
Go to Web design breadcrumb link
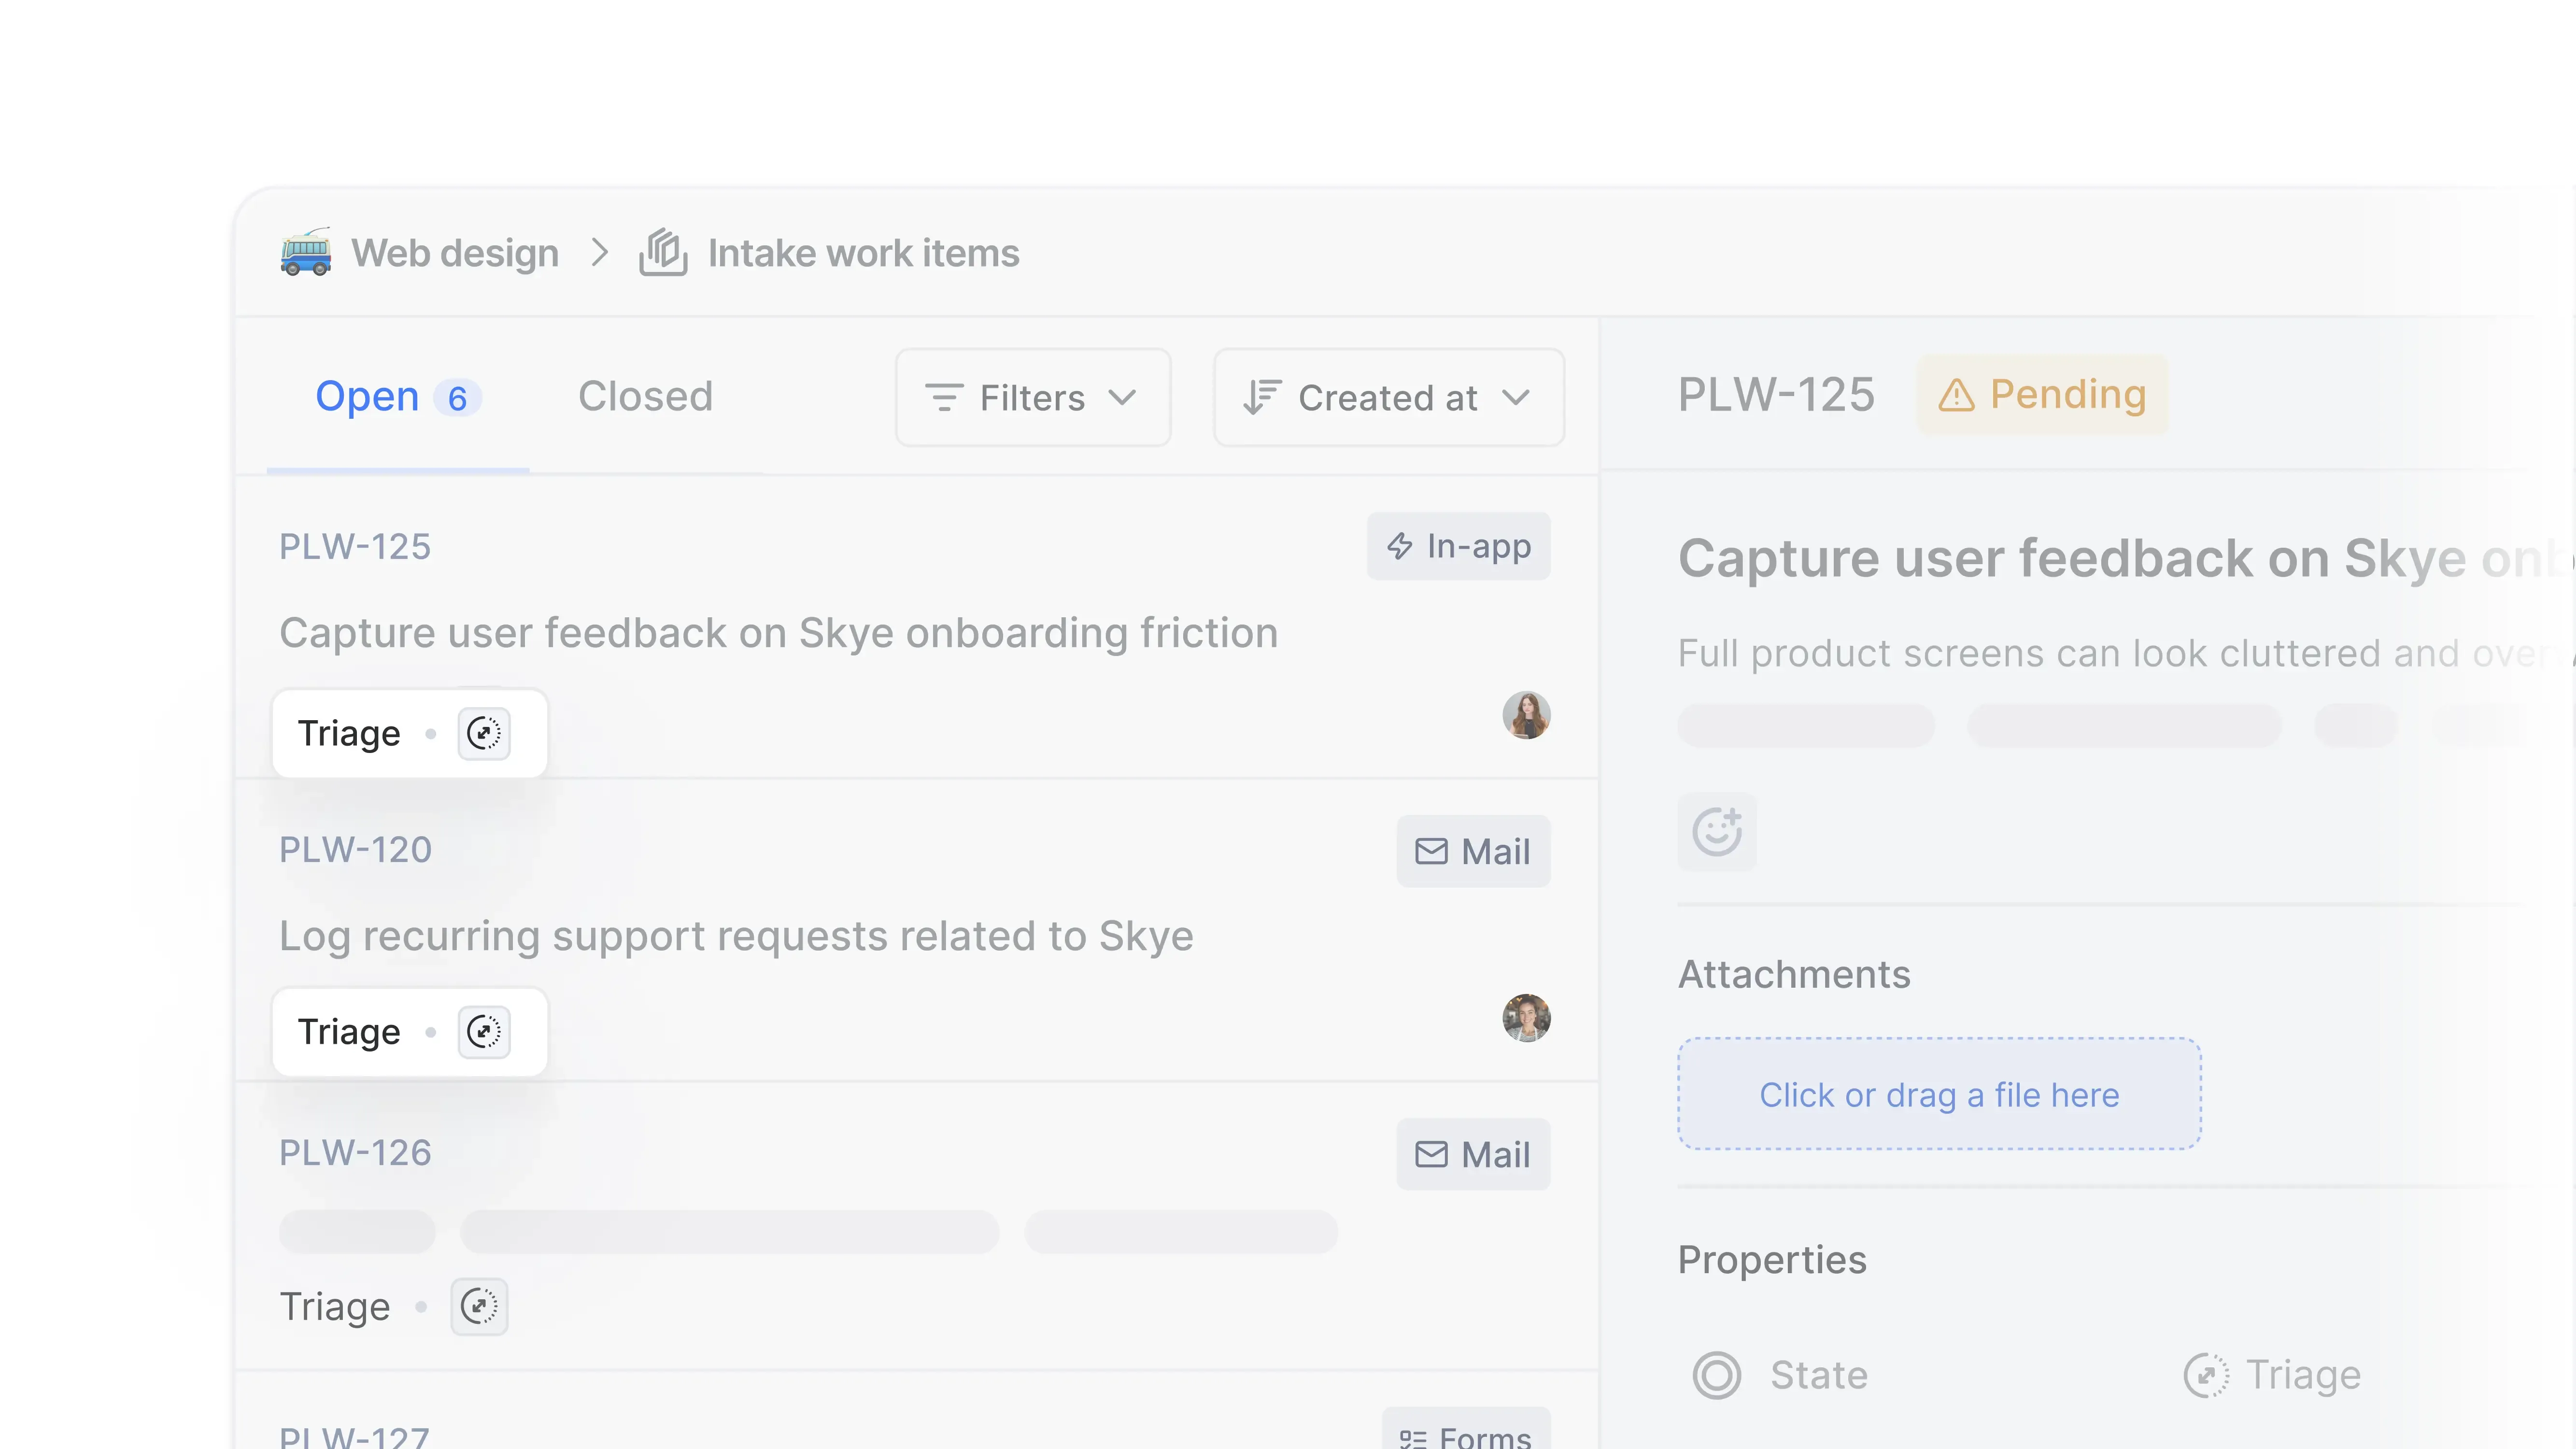pos(455,253)
